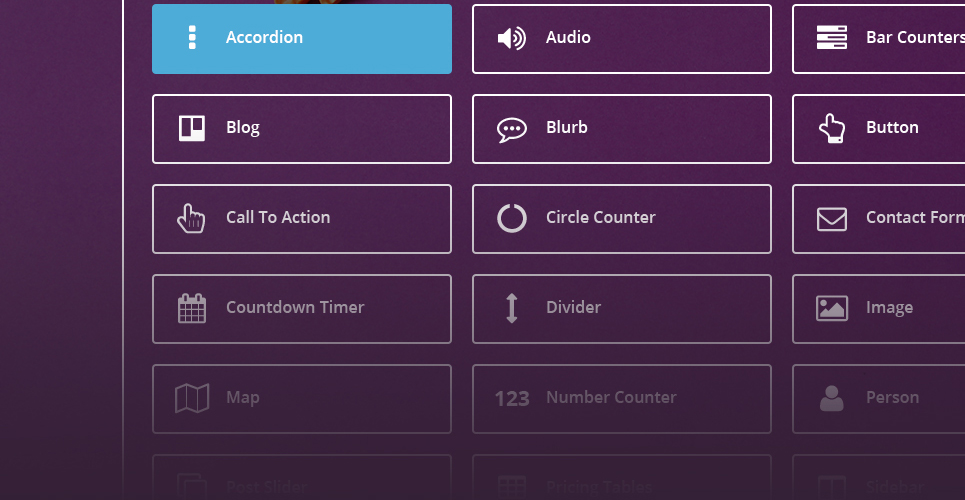Select the Image picture icon

coord(831,308)
